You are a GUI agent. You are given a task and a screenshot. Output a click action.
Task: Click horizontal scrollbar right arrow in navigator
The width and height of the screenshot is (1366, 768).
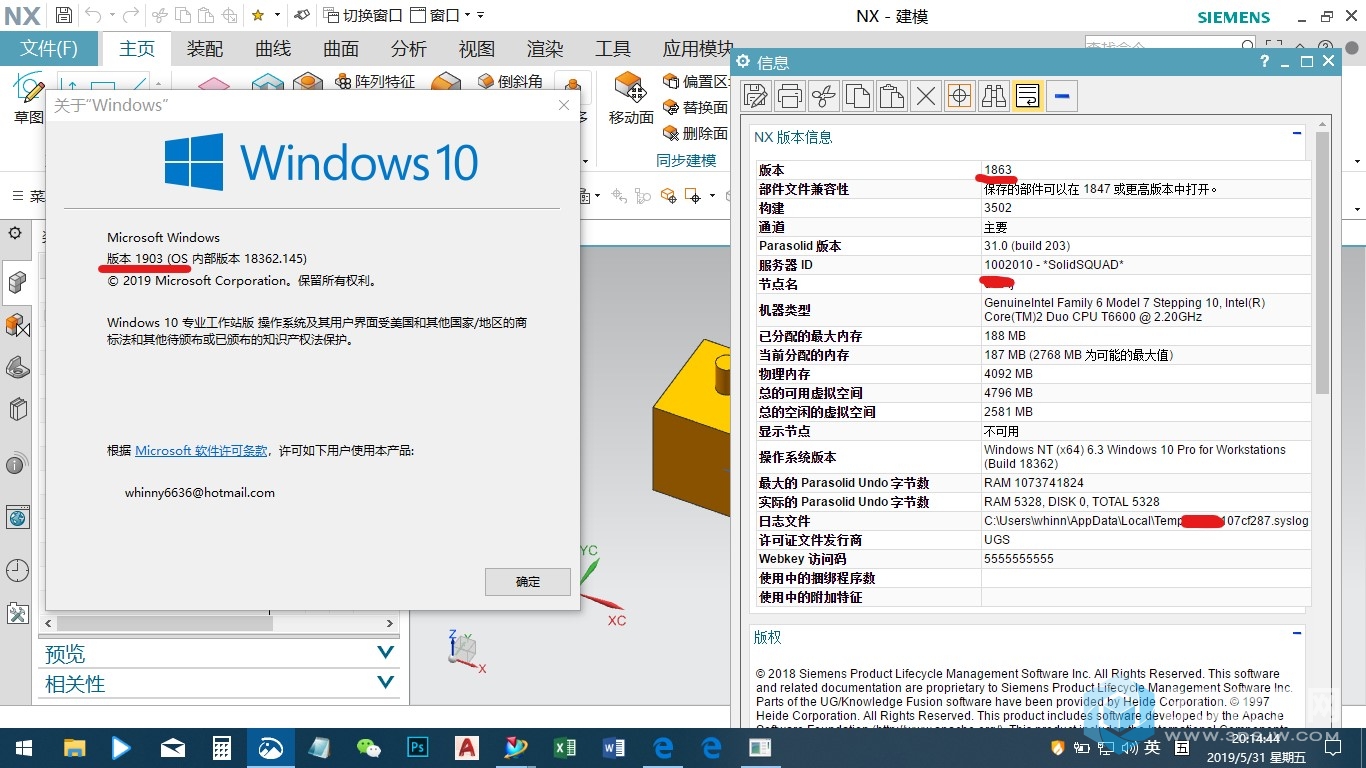(390, 623)
